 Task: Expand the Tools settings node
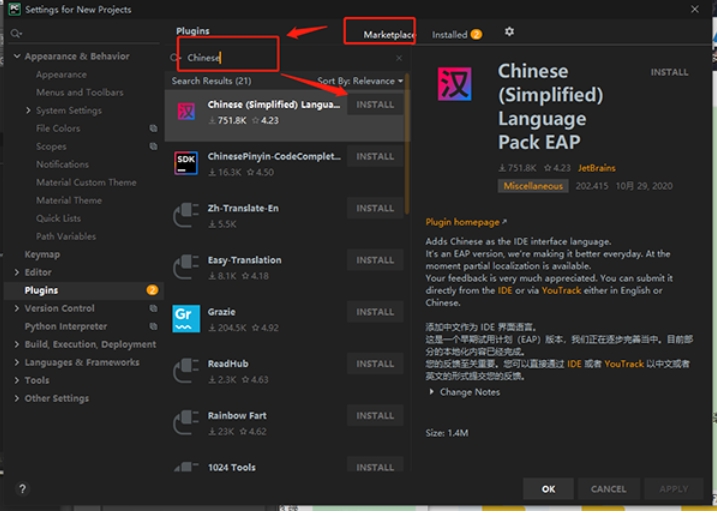click(x=17, y=380)
